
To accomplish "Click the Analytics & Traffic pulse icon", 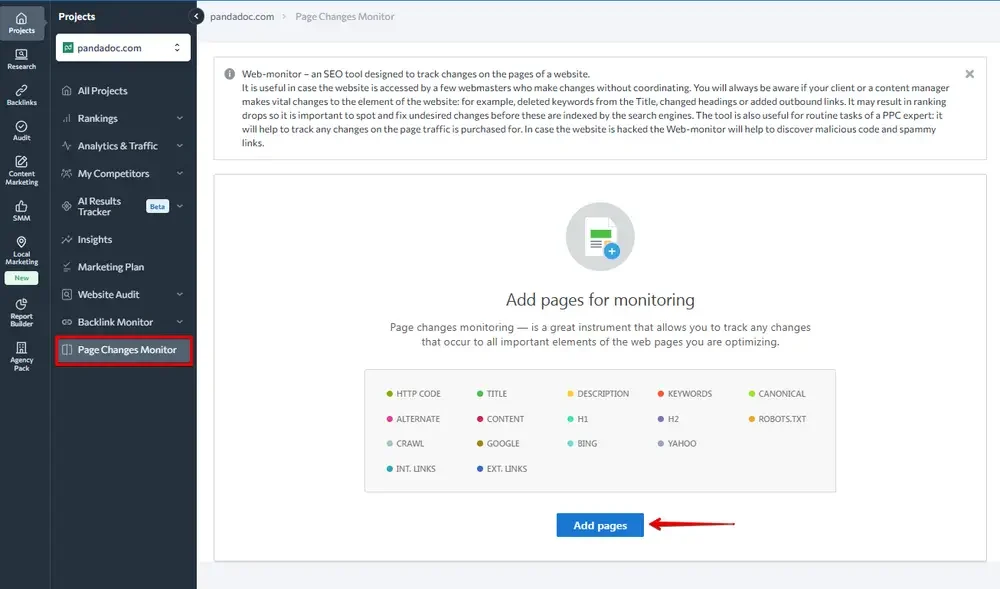I will (x=66, y=145).
